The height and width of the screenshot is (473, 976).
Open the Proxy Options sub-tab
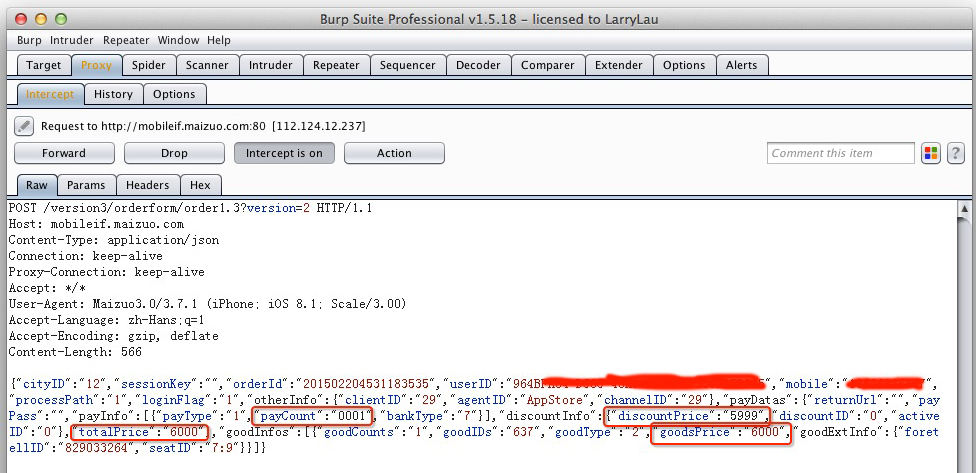pyautogui.click(x=174, y=95)
